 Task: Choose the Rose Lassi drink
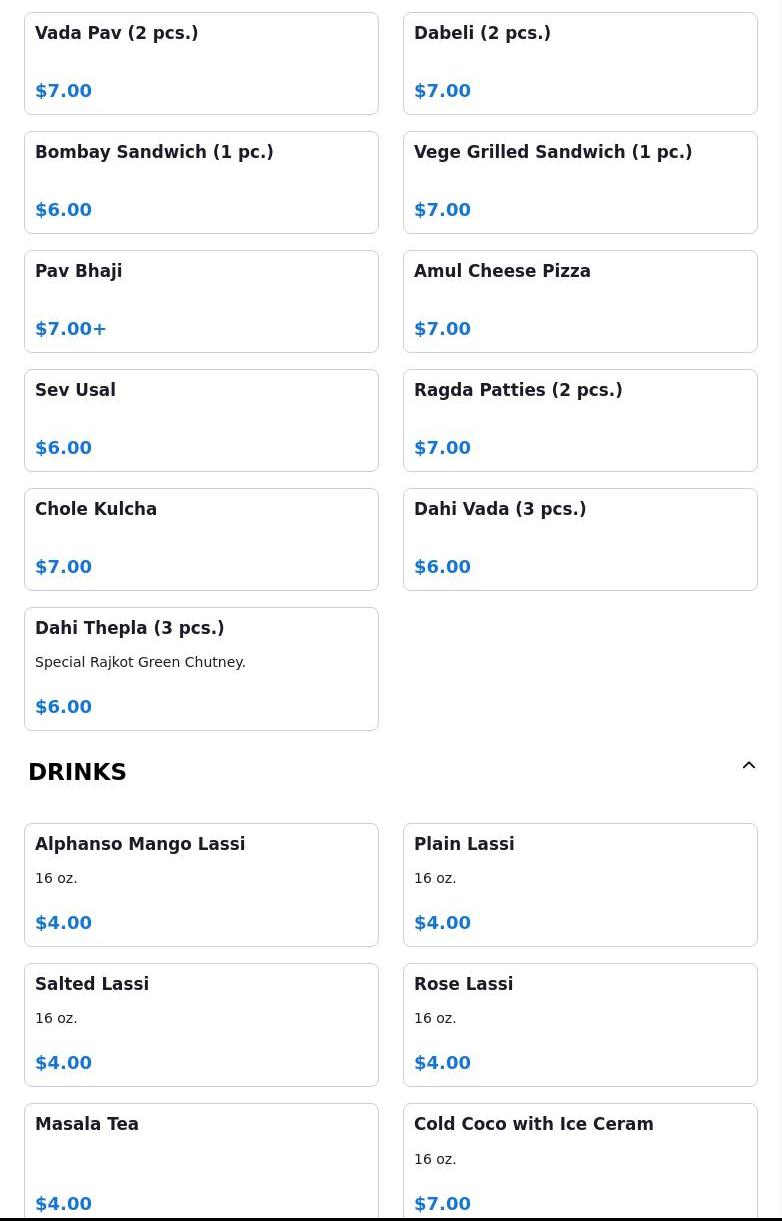tap(580, 1024)
